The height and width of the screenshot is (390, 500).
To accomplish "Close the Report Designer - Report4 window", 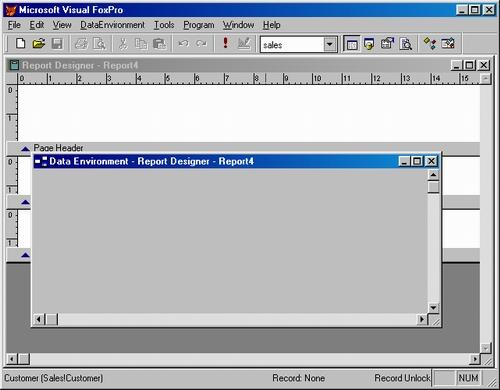I will [484, 65].
